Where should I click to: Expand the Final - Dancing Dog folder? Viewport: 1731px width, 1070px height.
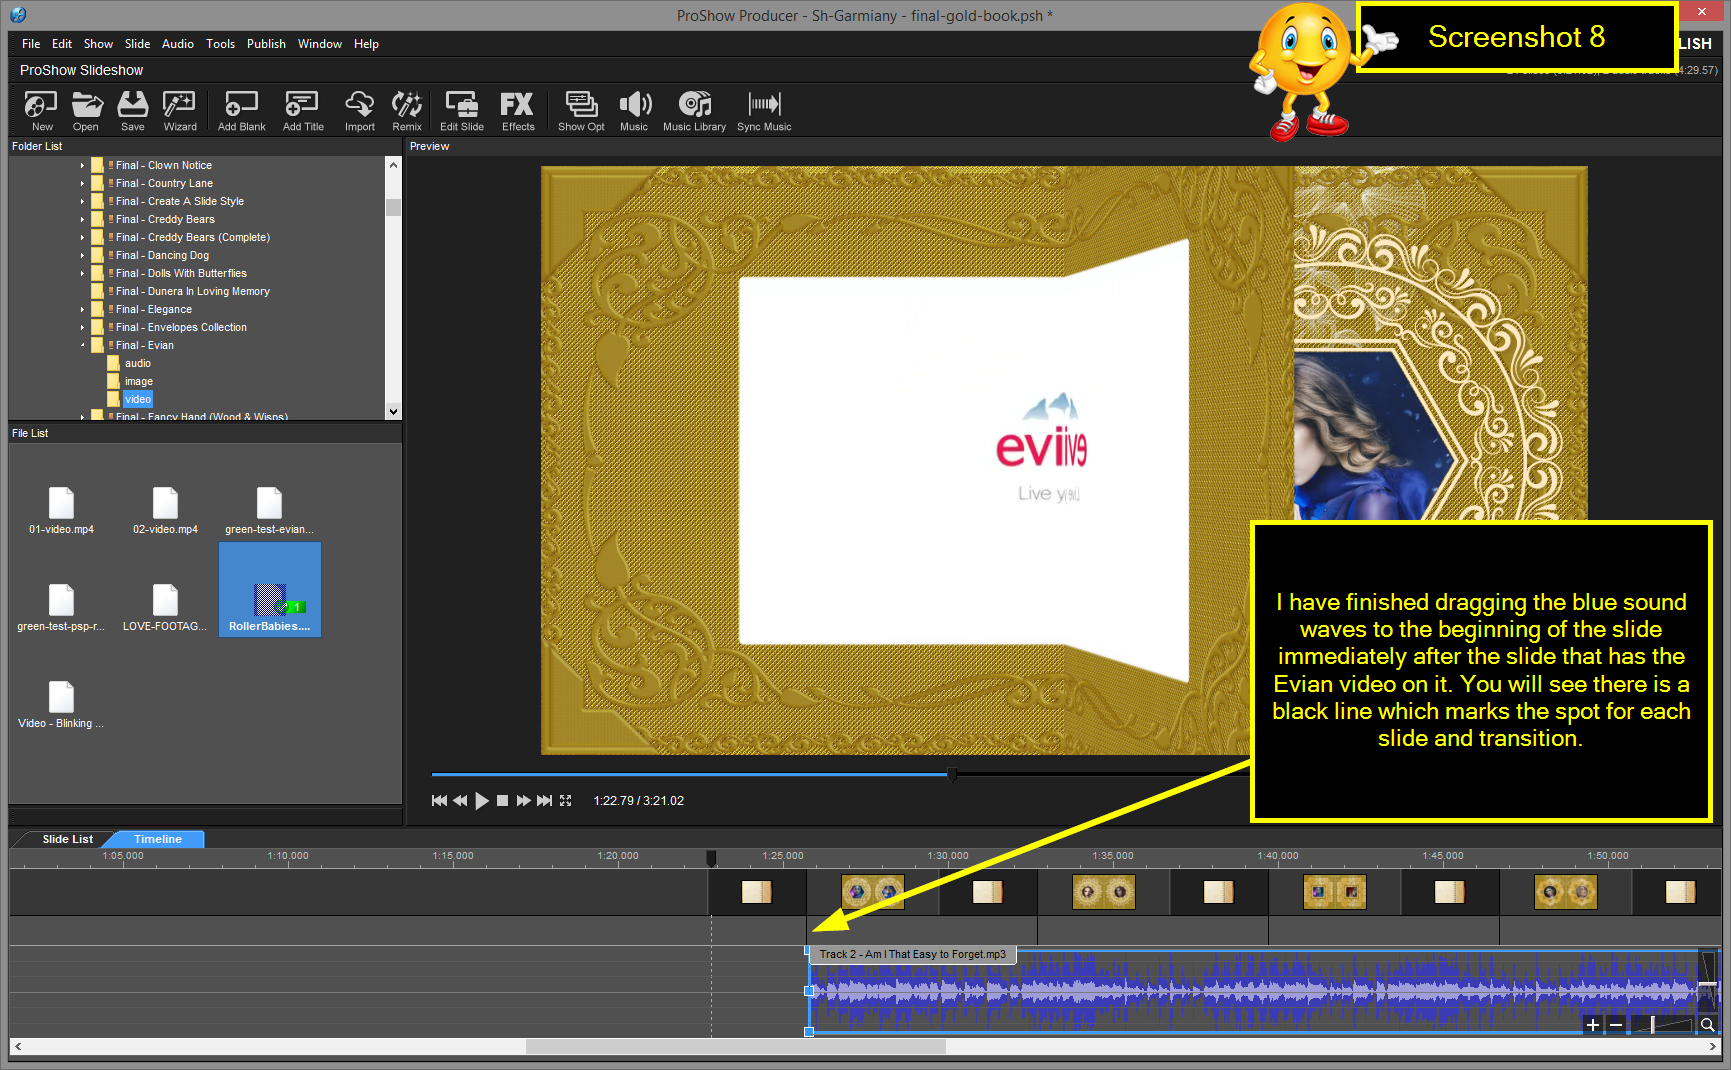point(82,256)
